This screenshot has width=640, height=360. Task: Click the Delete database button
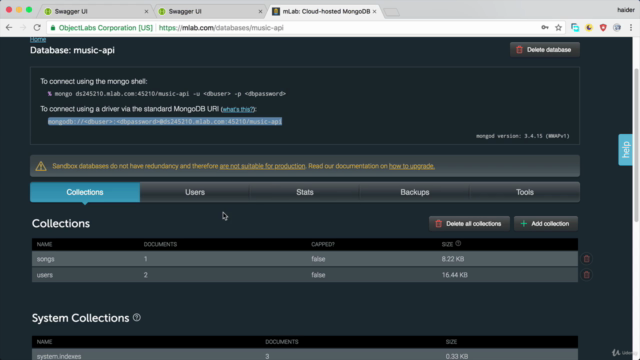pyautogui.click(x=544, y=50)
